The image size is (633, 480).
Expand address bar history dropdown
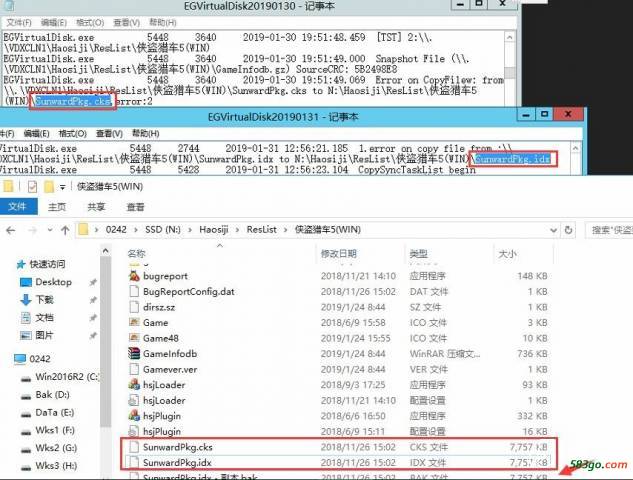point(553,230)
